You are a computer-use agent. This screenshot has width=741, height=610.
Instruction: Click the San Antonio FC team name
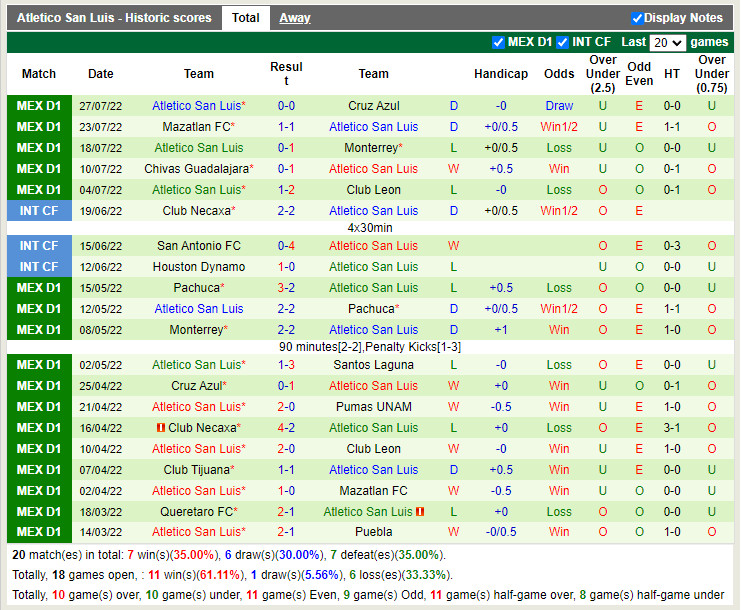point(198,246)
